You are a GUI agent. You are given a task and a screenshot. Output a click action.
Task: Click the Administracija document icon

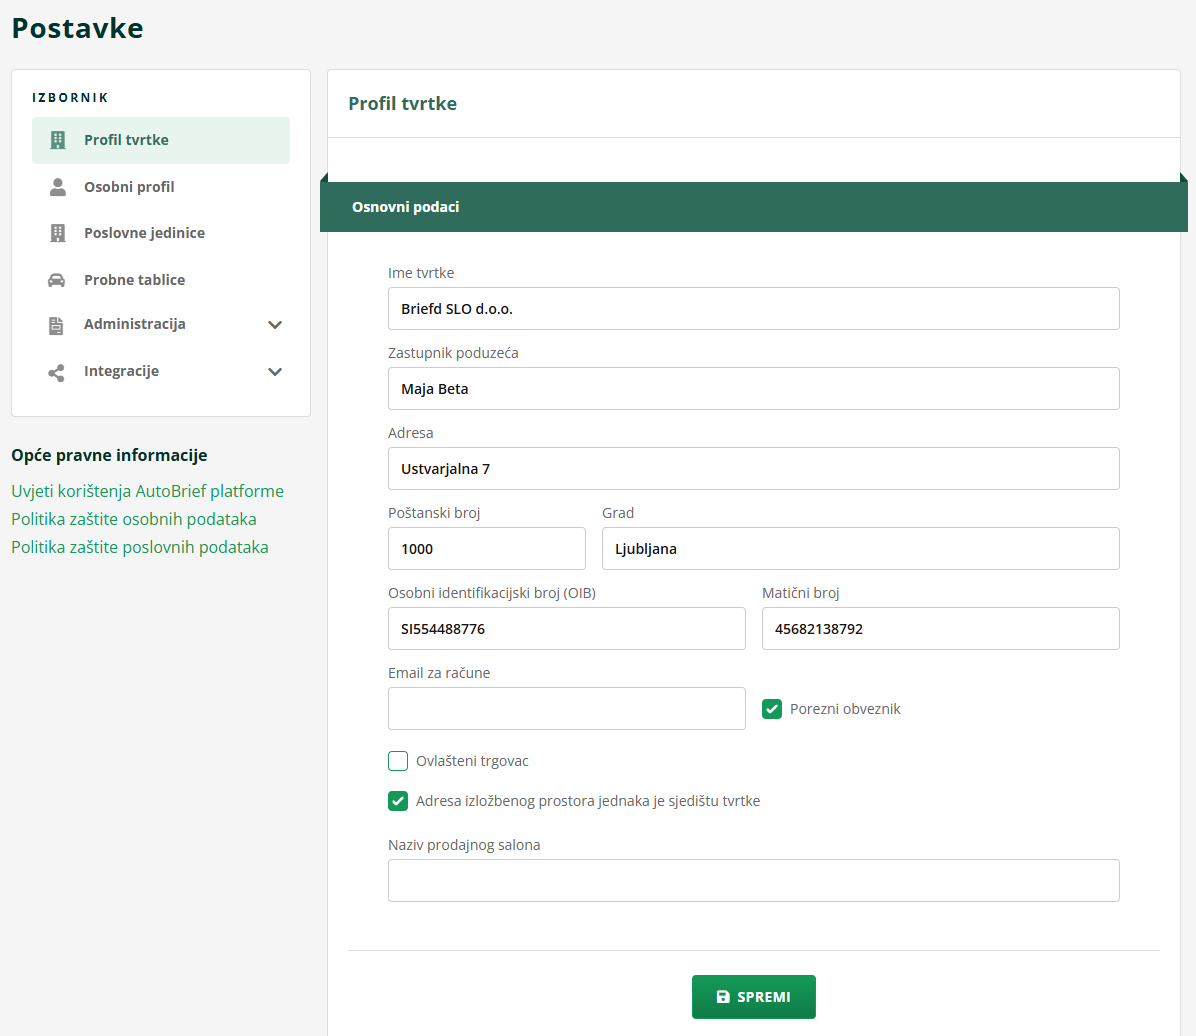[57, 325]
